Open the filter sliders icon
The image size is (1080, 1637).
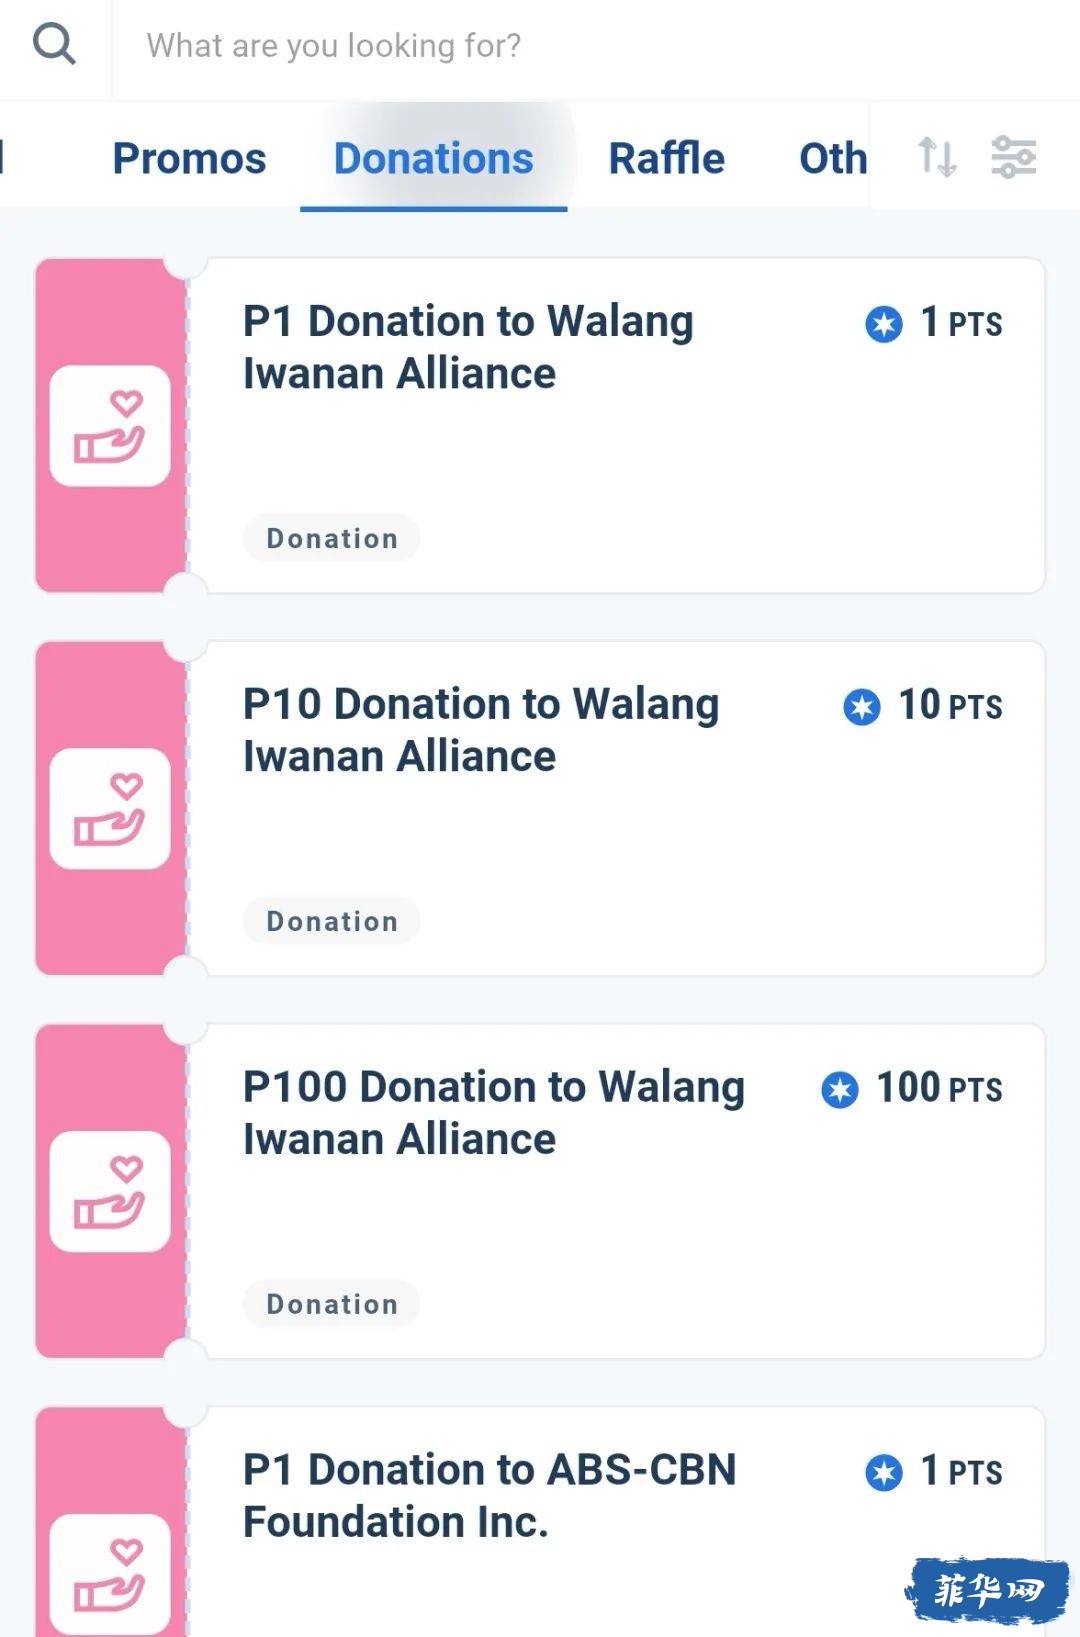point(1013,157)
